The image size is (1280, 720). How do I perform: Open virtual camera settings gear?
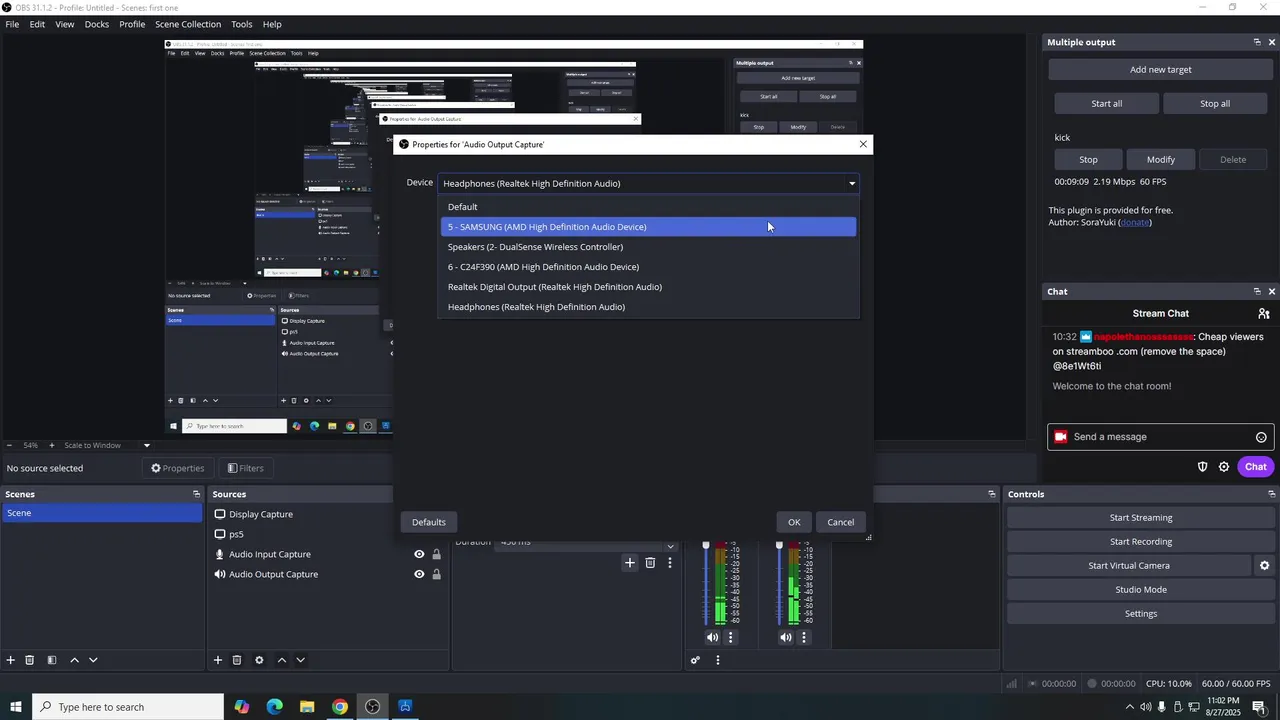click(1264, 565)
